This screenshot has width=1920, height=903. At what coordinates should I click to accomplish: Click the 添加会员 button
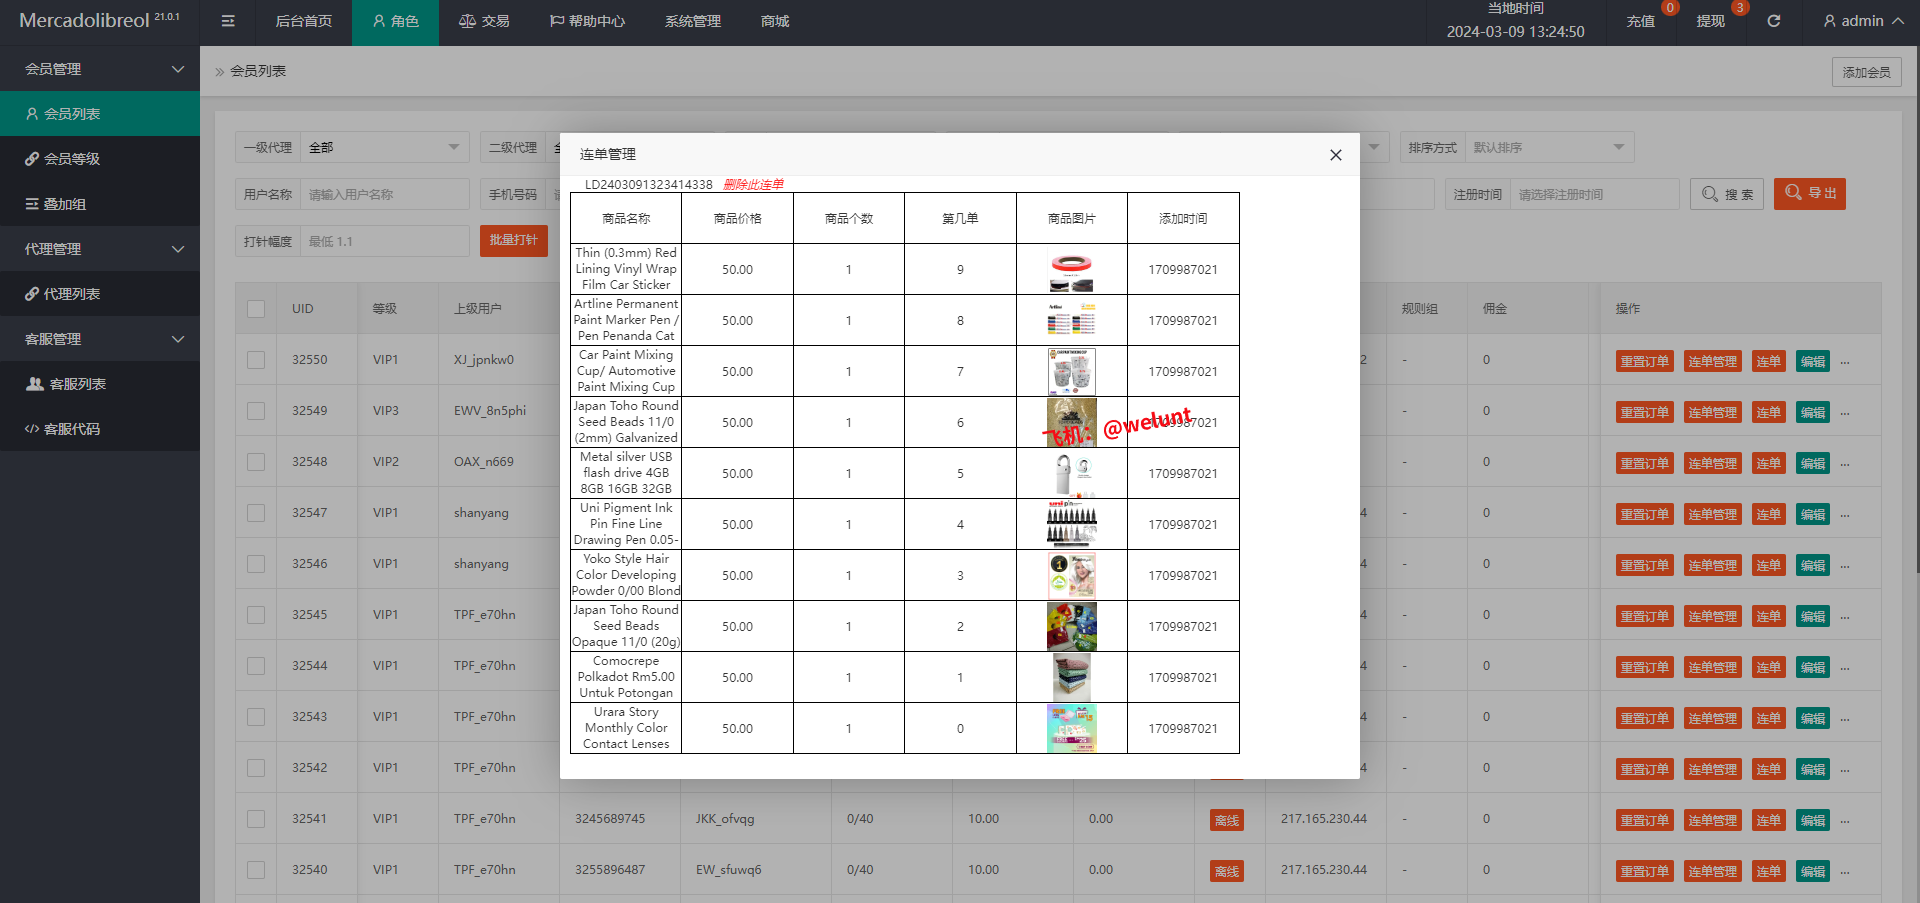tap(1866, 72)
